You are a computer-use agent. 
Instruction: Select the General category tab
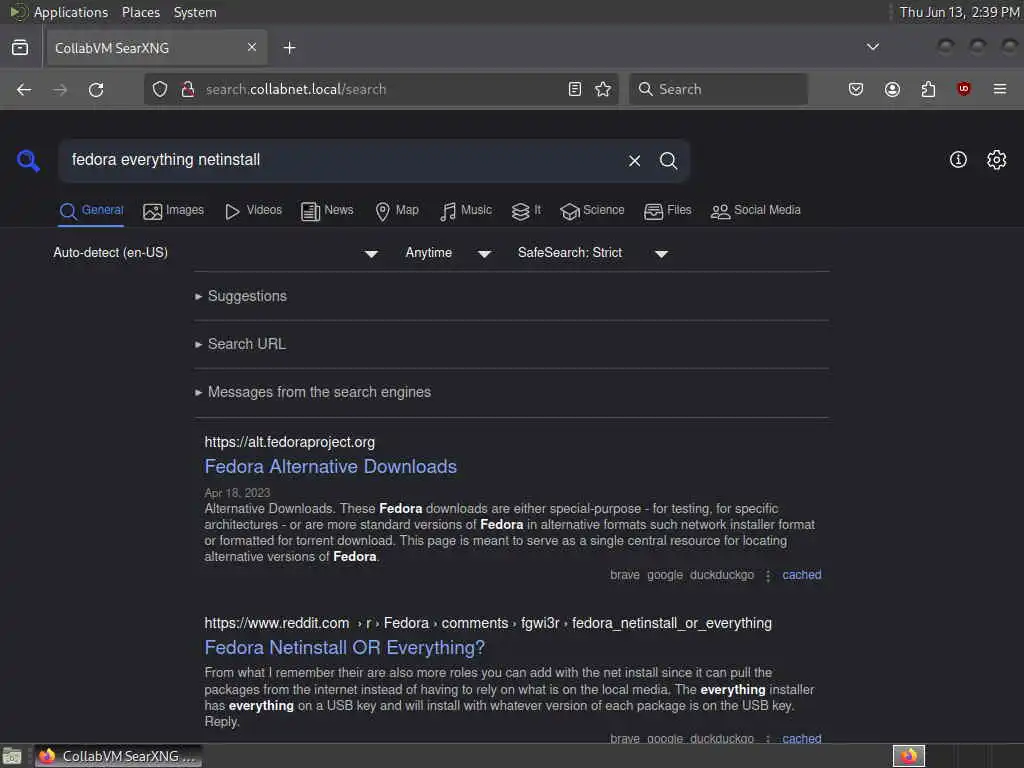91,210
